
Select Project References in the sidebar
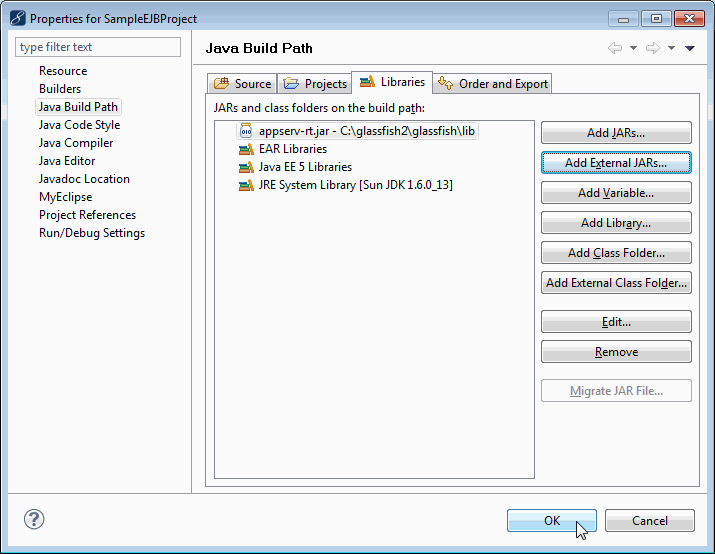87,215
